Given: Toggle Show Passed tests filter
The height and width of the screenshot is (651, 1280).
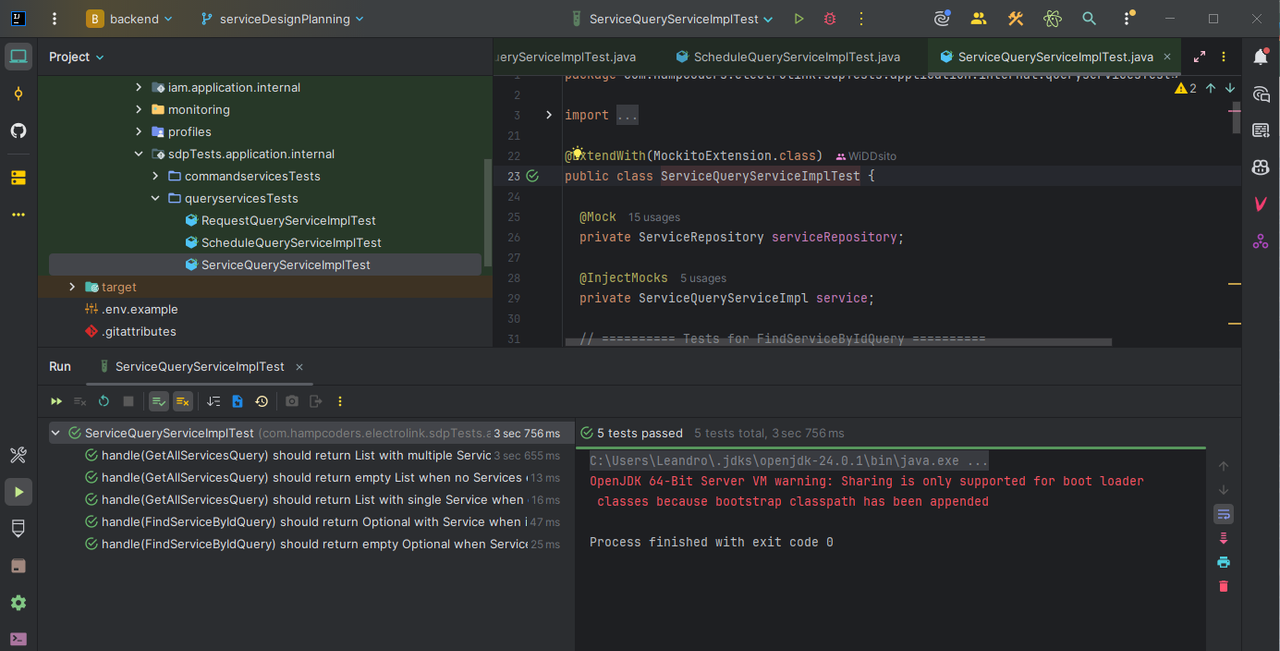Looking at the screenshot, I should pos(159,401).
